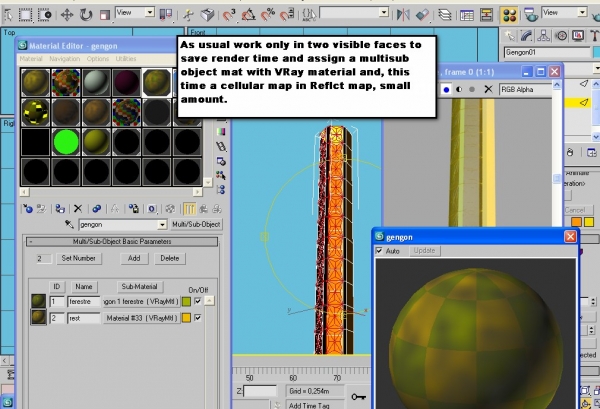Click the feresrte name input field
This screenshot has width=600, height=409.
tap(83, 301)
